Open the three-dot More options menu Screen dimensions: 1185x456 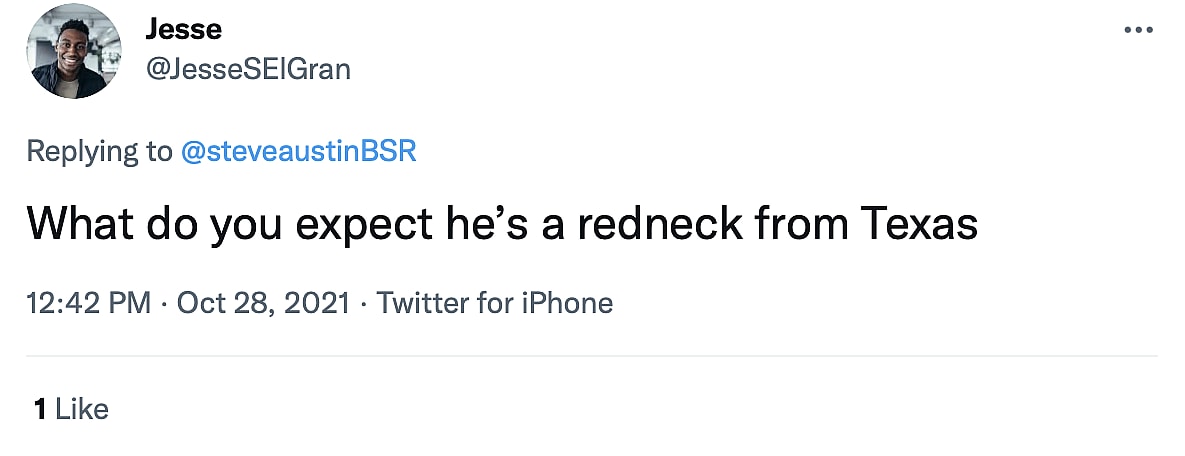(x=1138, y=30)
